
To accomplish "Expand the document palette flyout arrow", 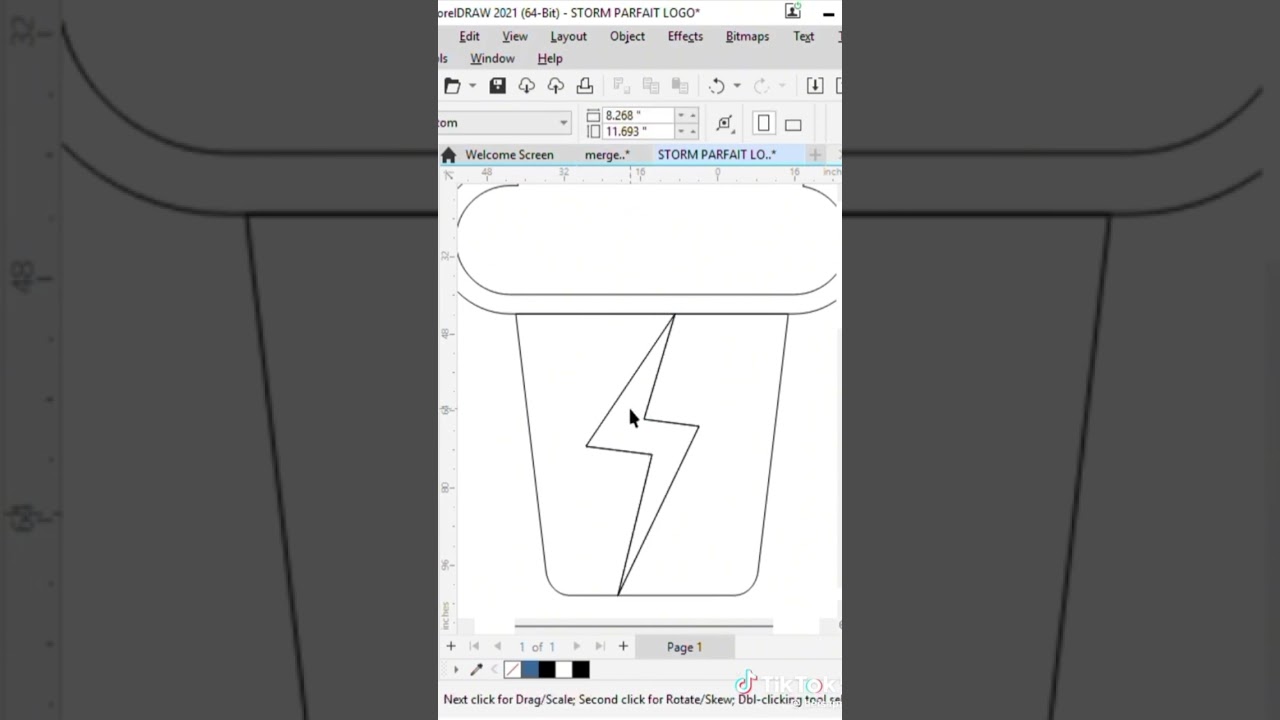I will (x=456, y=670).
